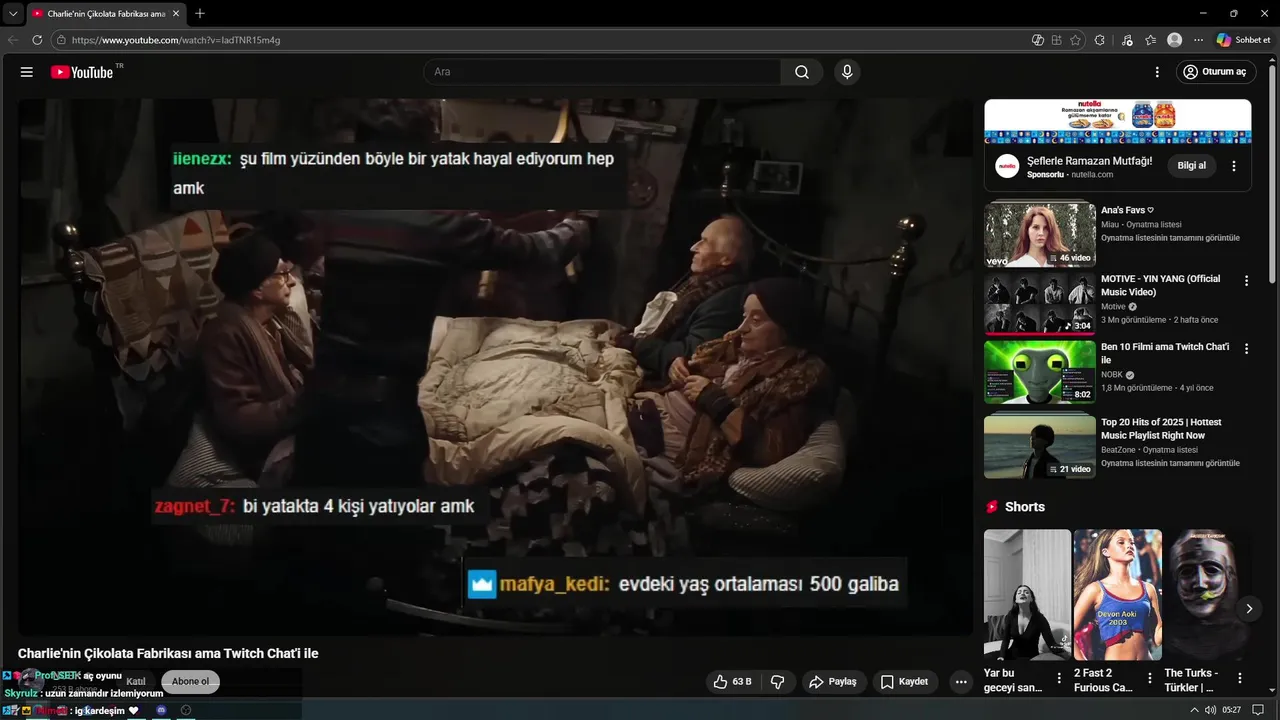
Task: Save video with Kaydet button
Action: click(905, 682)
